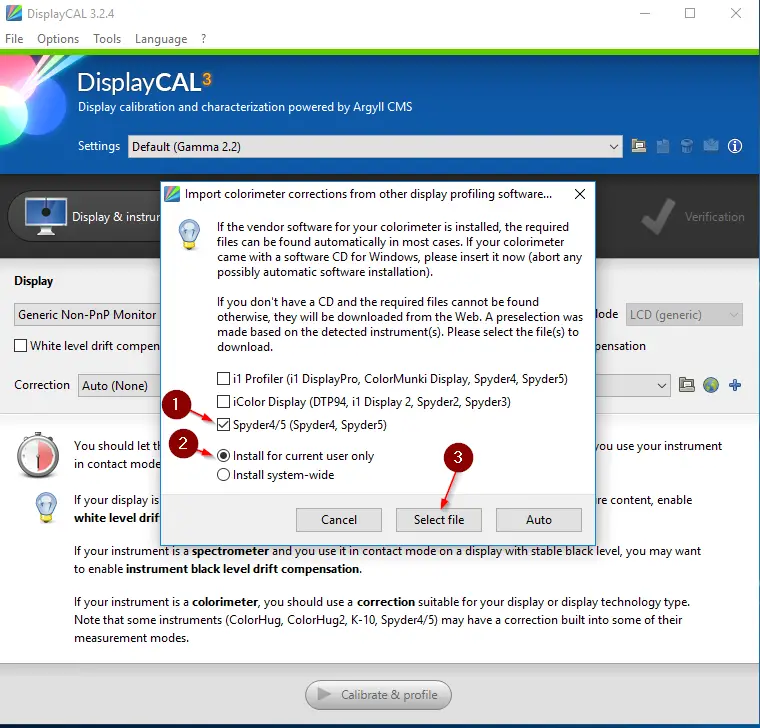Click the install profile icon in header

click(711, 145)
